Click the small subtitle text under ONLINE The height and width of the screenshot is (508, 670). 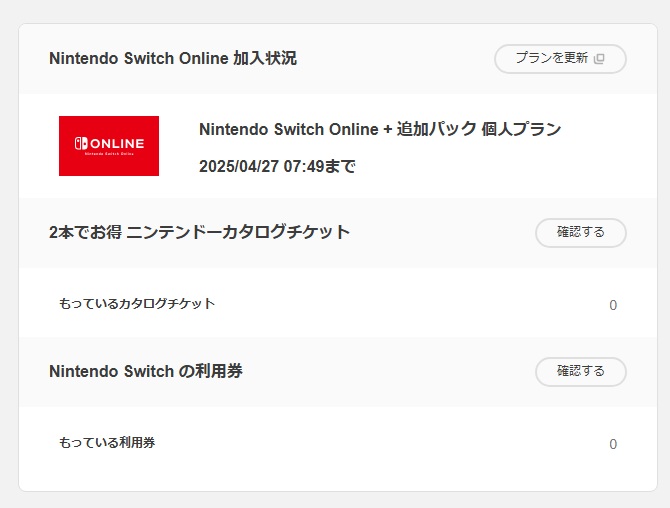(x=109, y=155)
